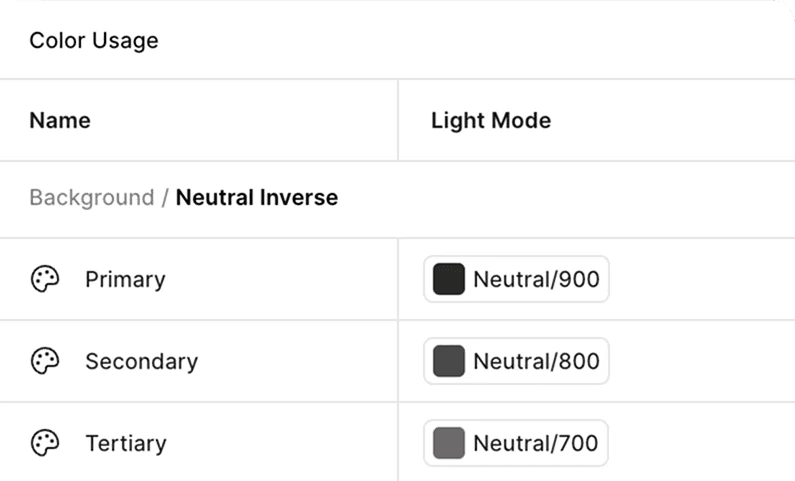Click the Neutral Inverse group heading
Screen dimensions: 795x481
click(257, 197)
